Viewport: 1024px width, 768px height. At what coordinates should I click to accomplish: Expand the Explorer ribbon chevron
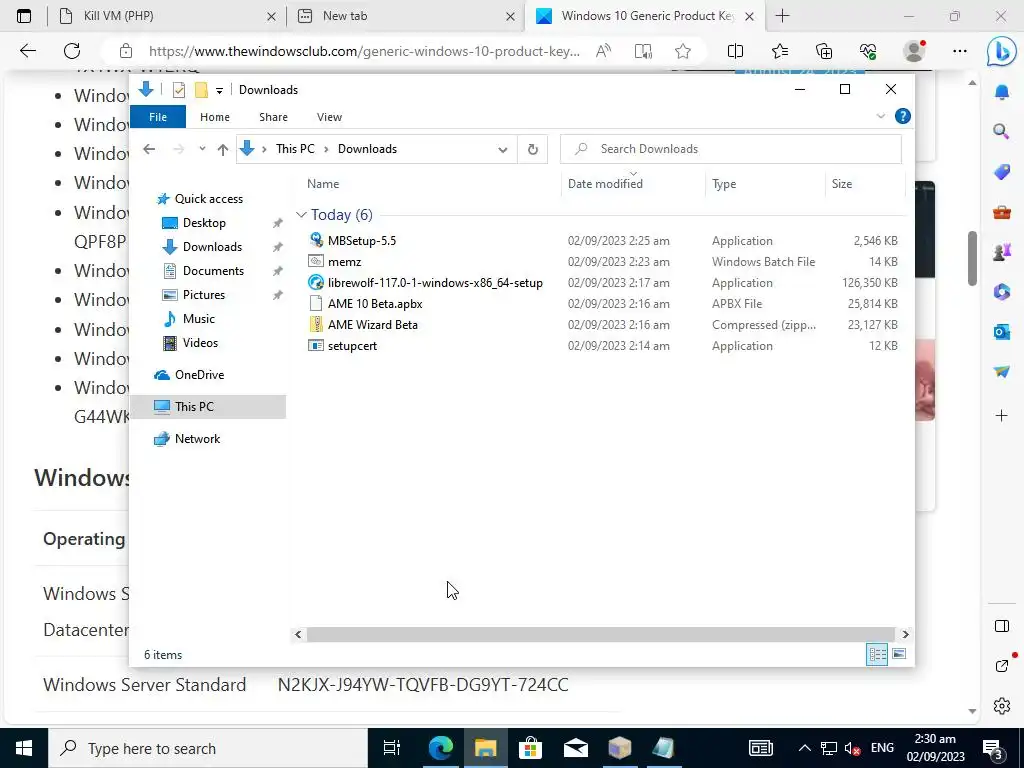880,116
